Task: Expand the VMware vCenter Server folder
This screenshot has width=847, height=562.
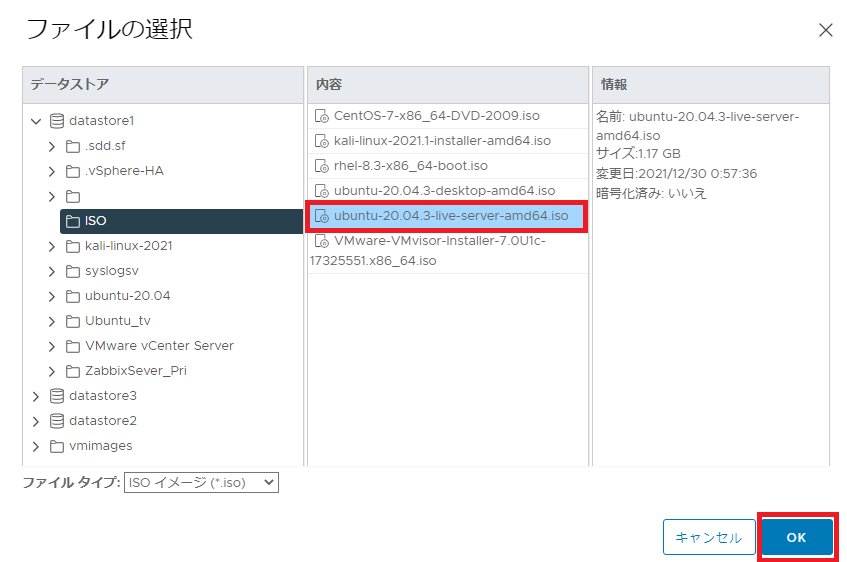Action: 51,346
